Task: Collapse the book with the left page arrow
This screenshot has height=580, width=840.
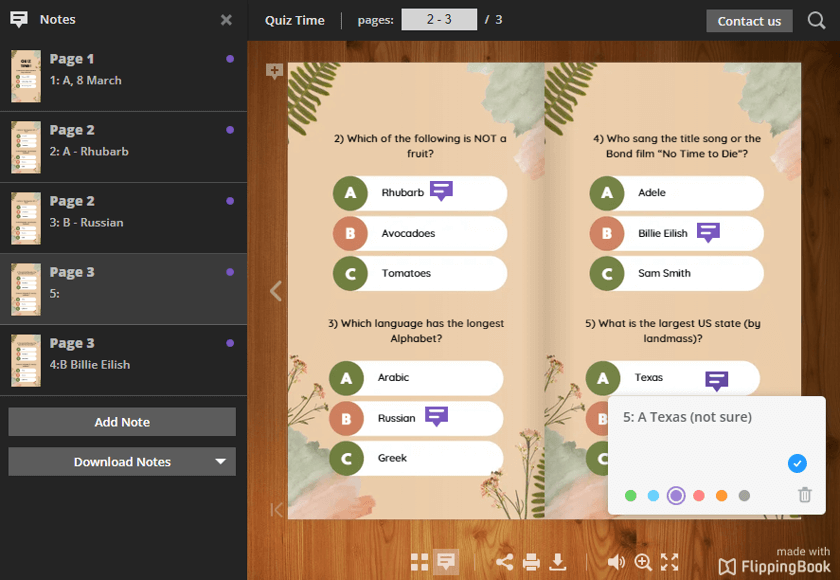Action: coord(274,291)
